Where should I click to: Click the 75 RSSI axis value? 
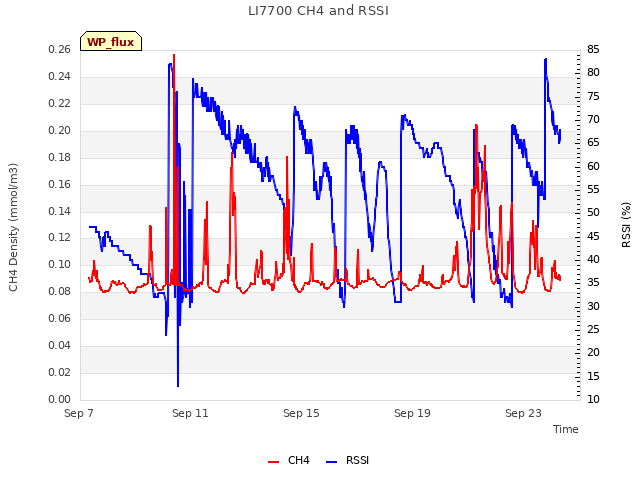pos(593,96)
